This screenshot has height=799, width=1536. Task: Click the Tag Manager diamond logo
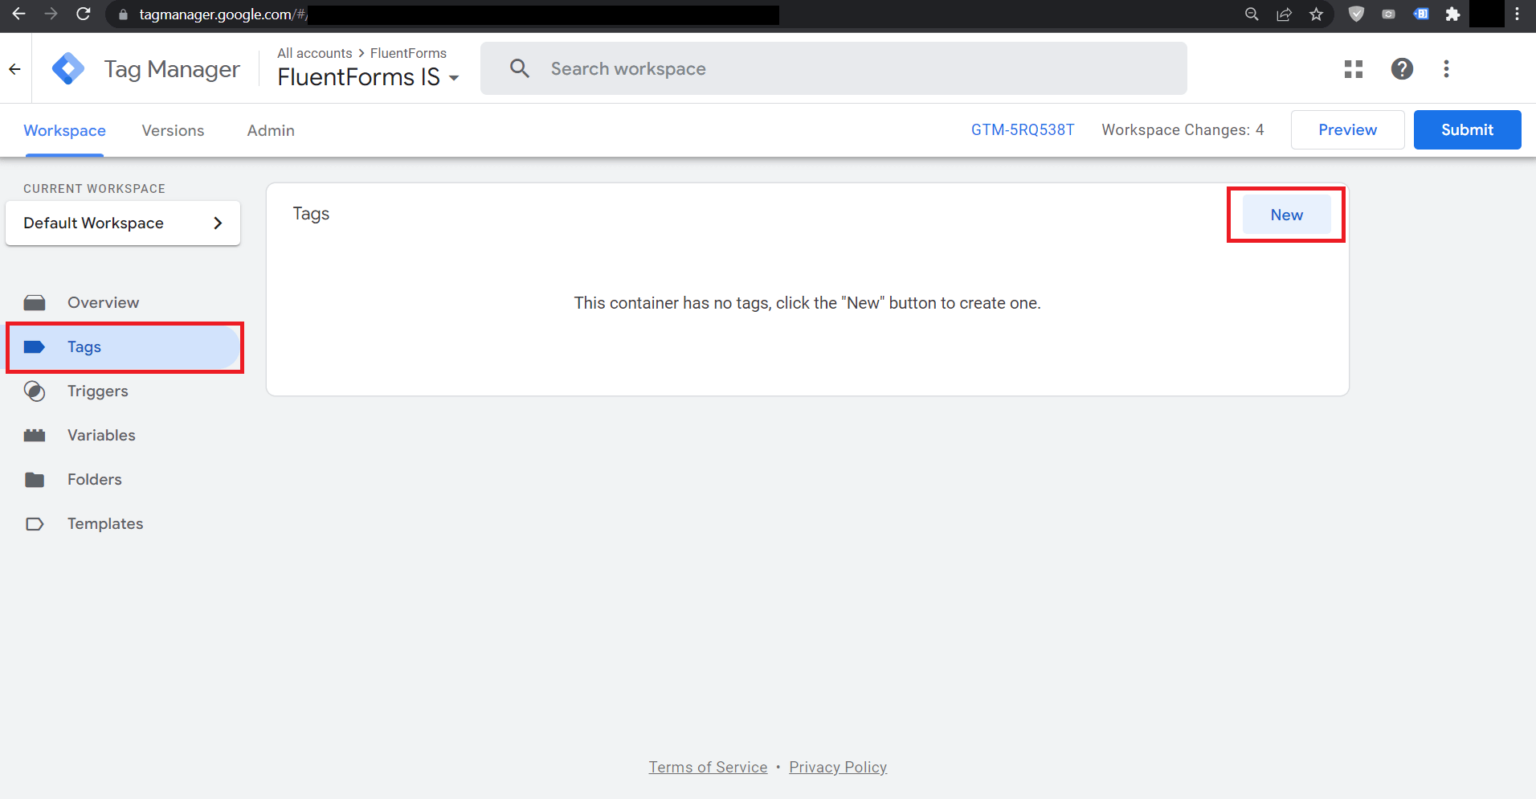tap(67, 68)
